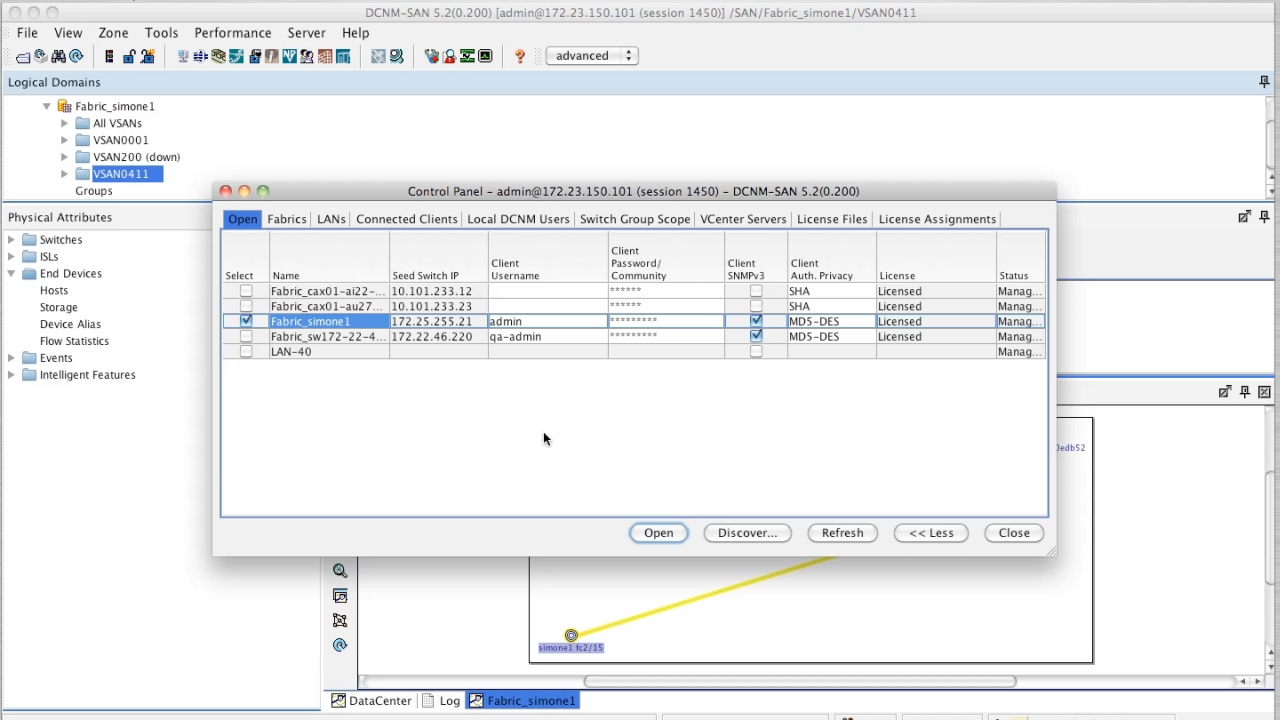This screenshot has width=1280, height=720.
Task: Click the close-pane icon above the map
Action: click(1265, 392)
